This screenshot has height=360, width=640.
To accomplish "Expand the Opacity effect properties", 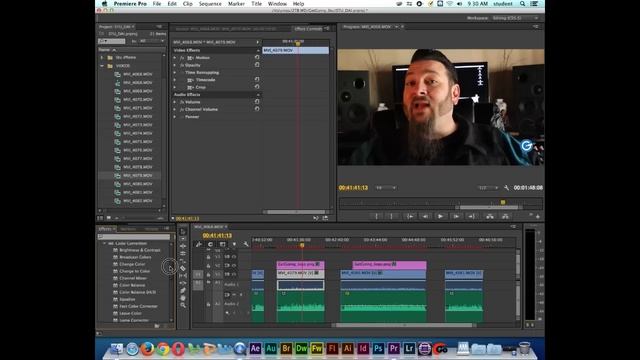I will tap(175, 65).
